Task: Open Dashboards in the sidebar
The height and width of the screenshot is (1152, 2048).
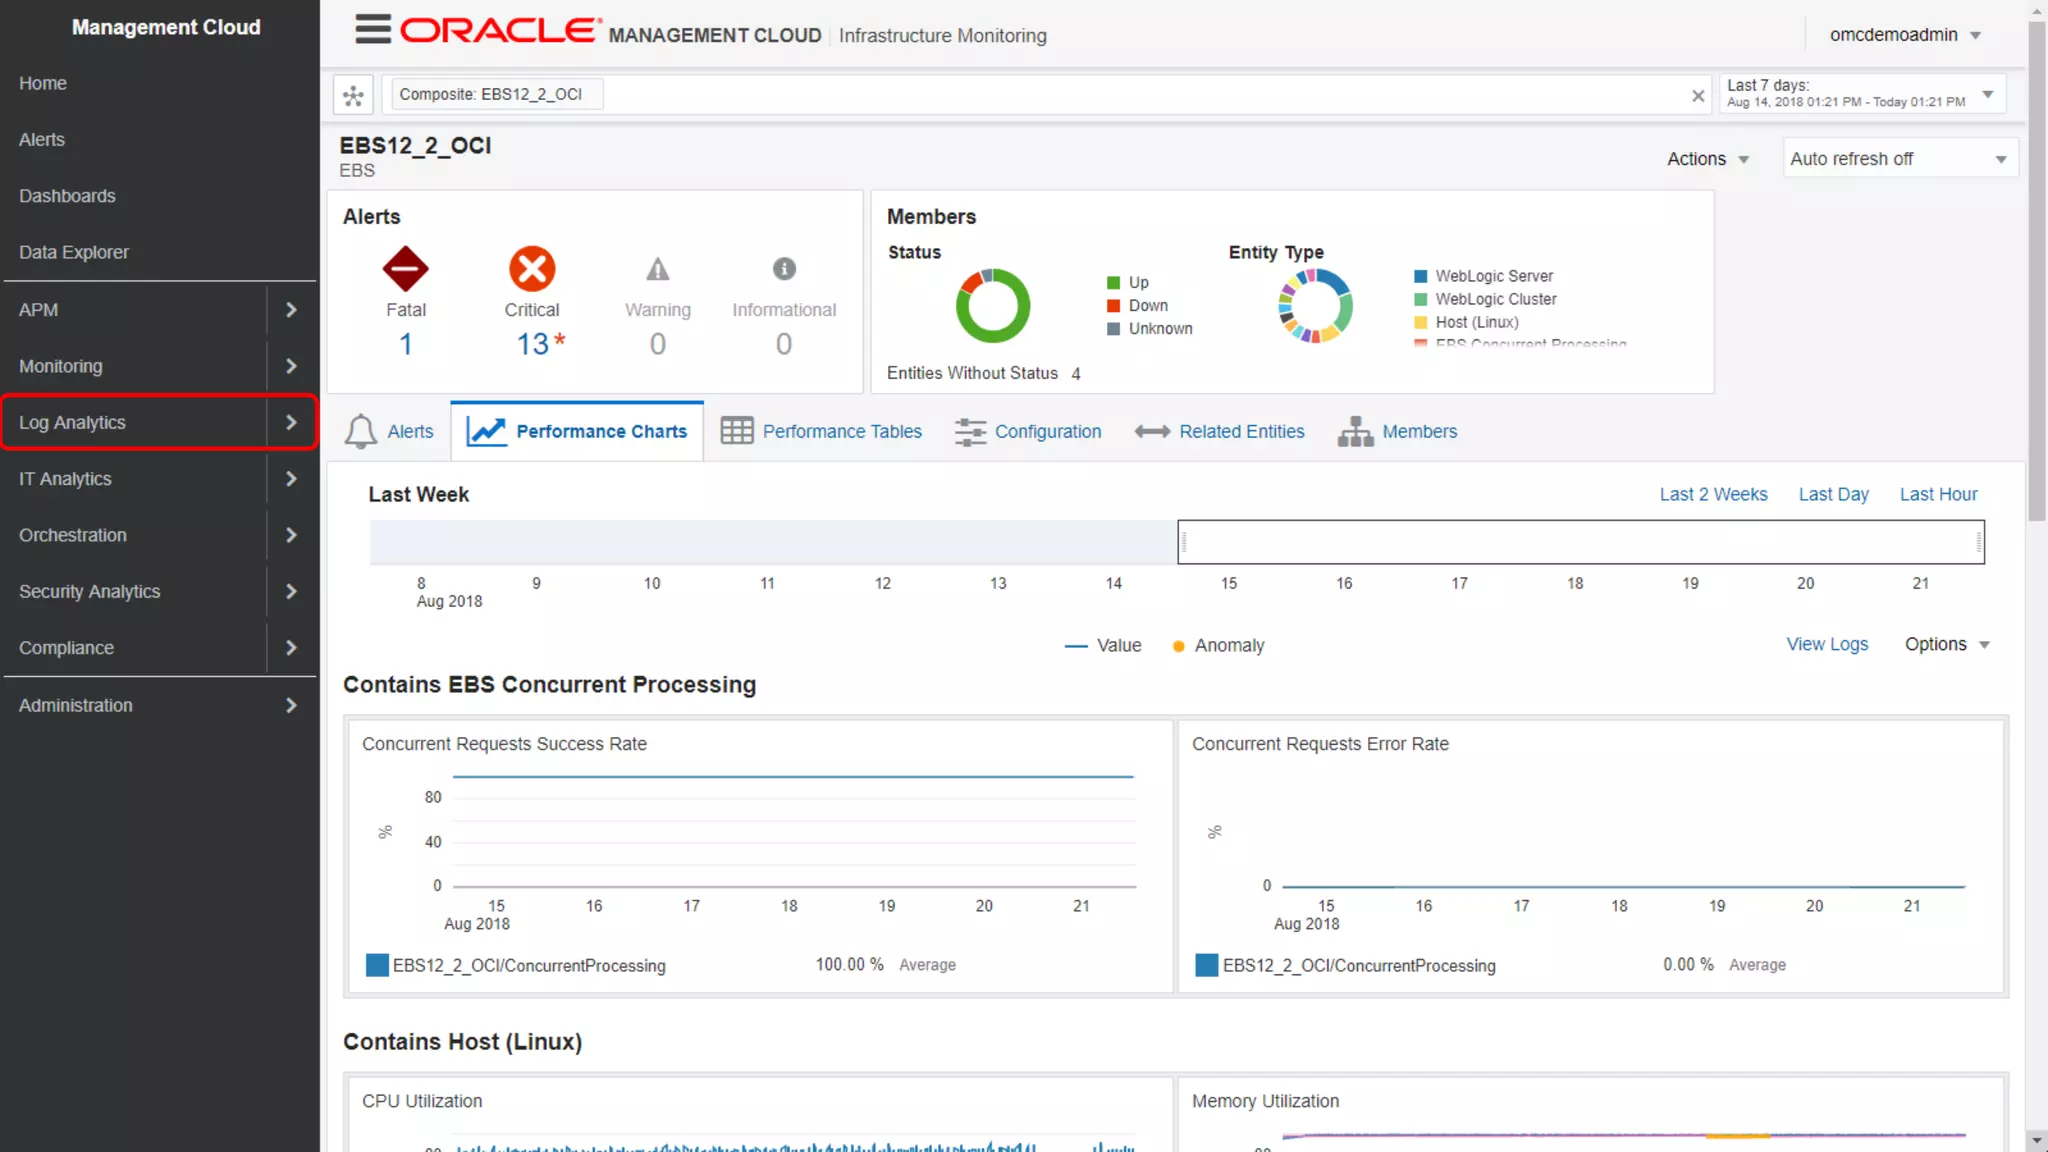Action: (x=67, y=196)
